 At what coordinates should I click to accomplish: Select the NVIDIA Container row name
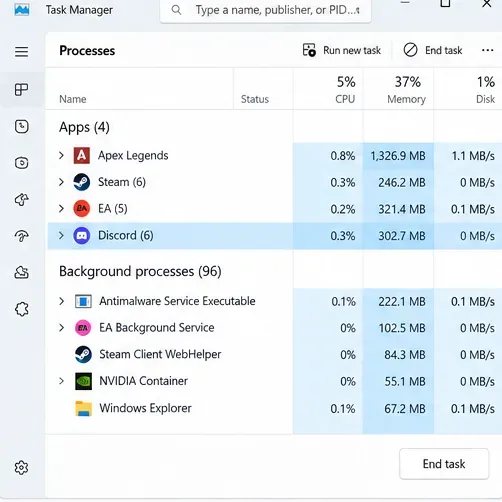pos(143,381)
